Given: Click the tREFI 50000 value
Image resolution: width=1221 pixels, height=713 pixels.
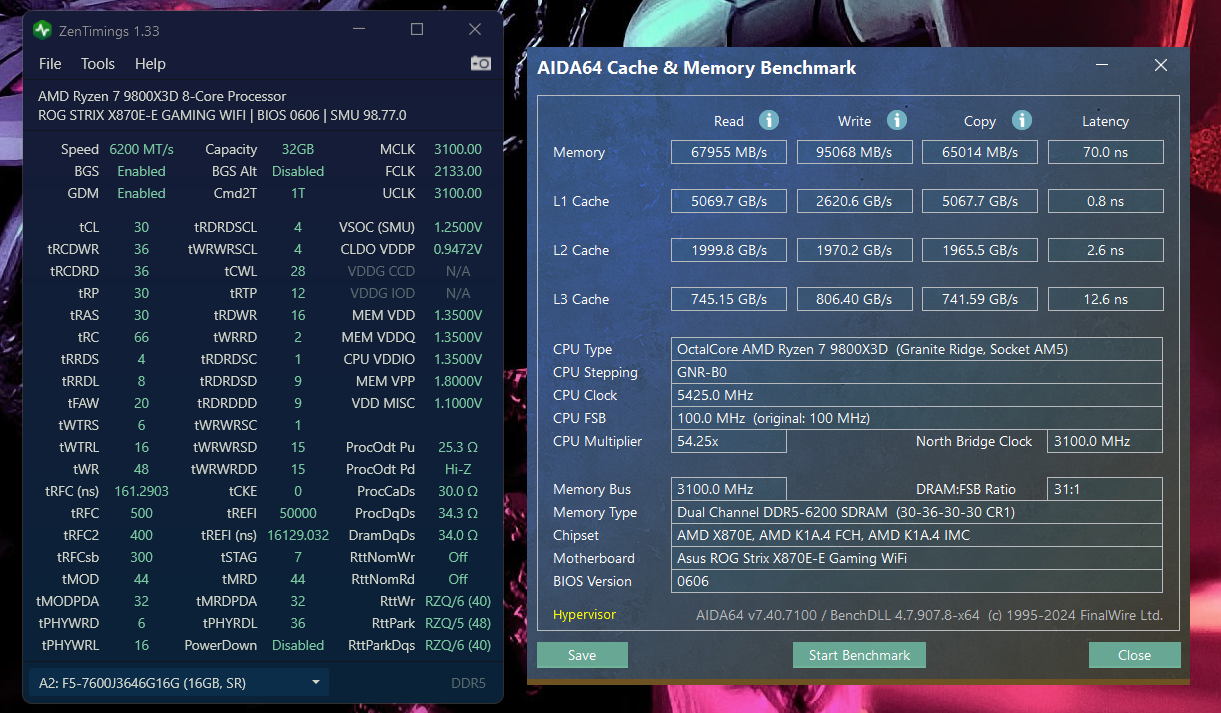Looking at the screenshot, I should (x=298, y=513).
